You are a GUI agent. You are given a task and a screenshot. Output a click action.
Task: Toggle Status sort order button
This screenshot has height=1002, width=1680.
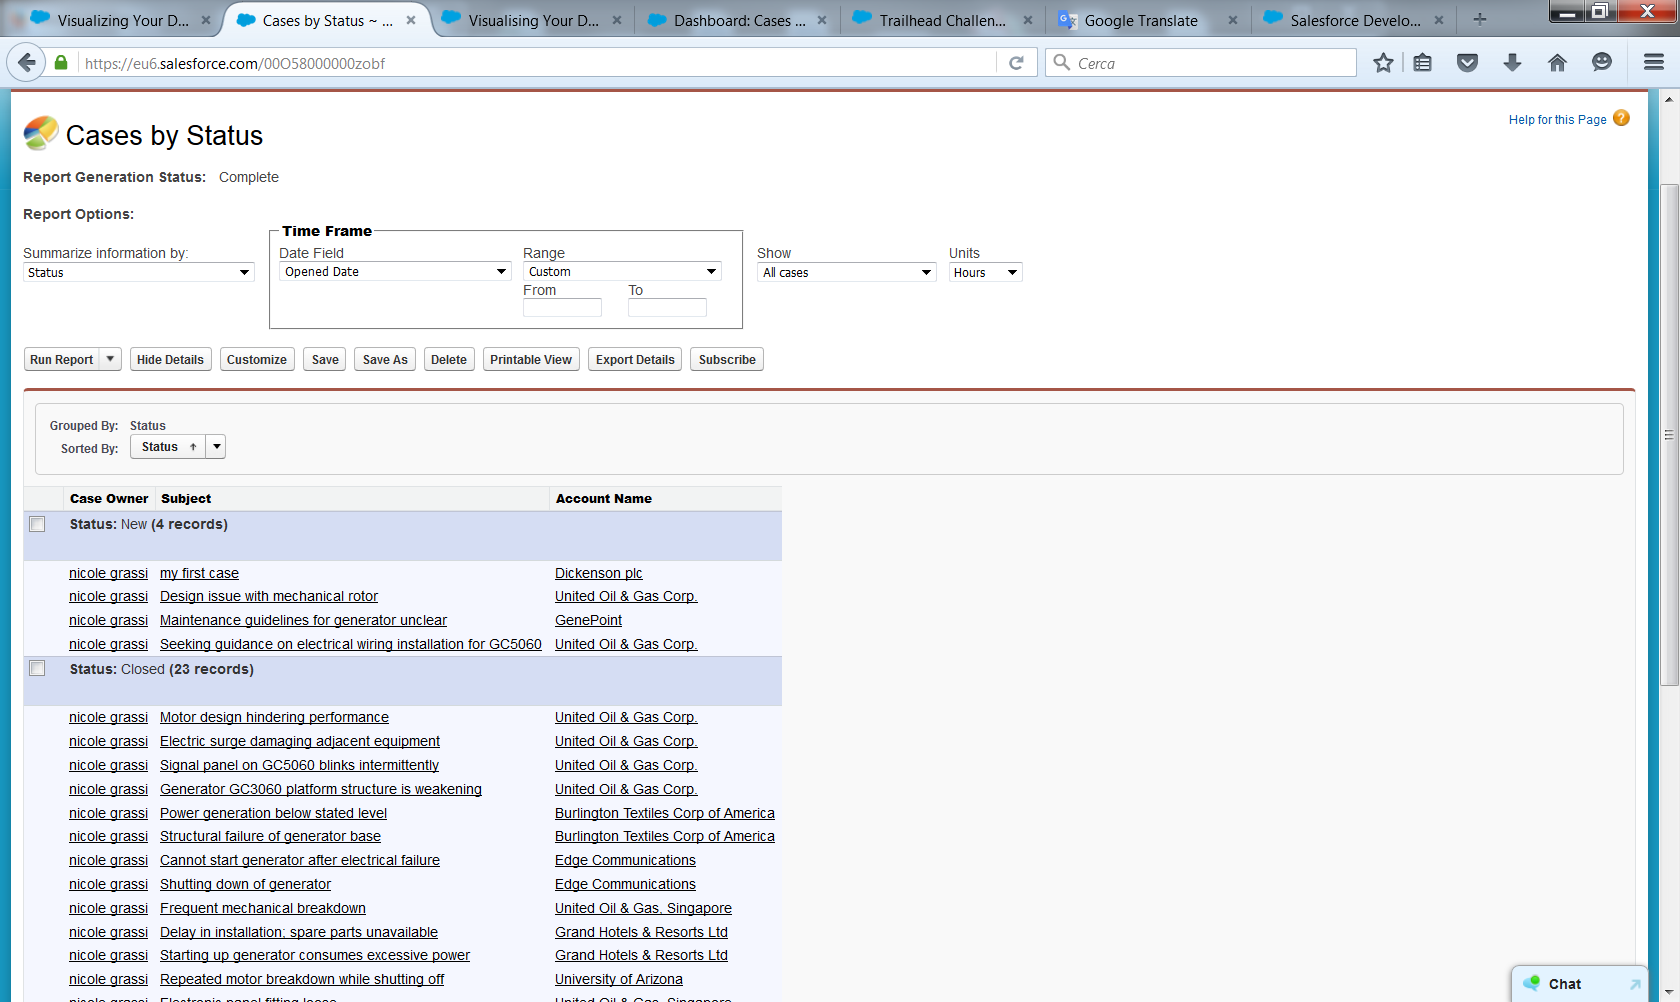pyautogui.click(x=168, y=447)
